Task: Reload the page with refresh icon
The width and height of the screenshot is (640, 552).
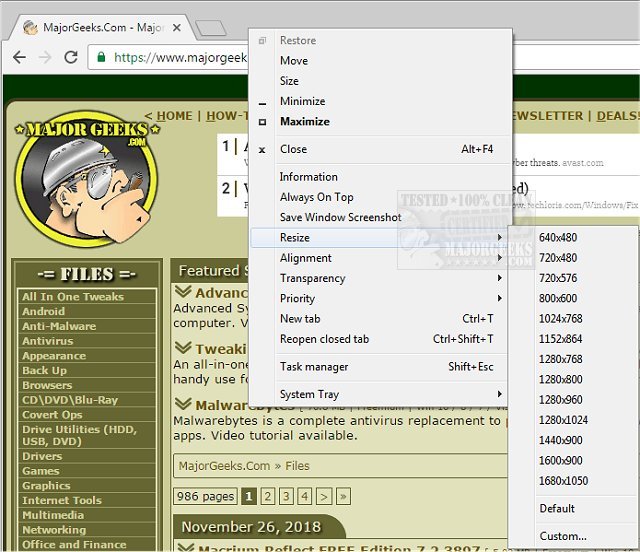Action: tap(73, 58)
